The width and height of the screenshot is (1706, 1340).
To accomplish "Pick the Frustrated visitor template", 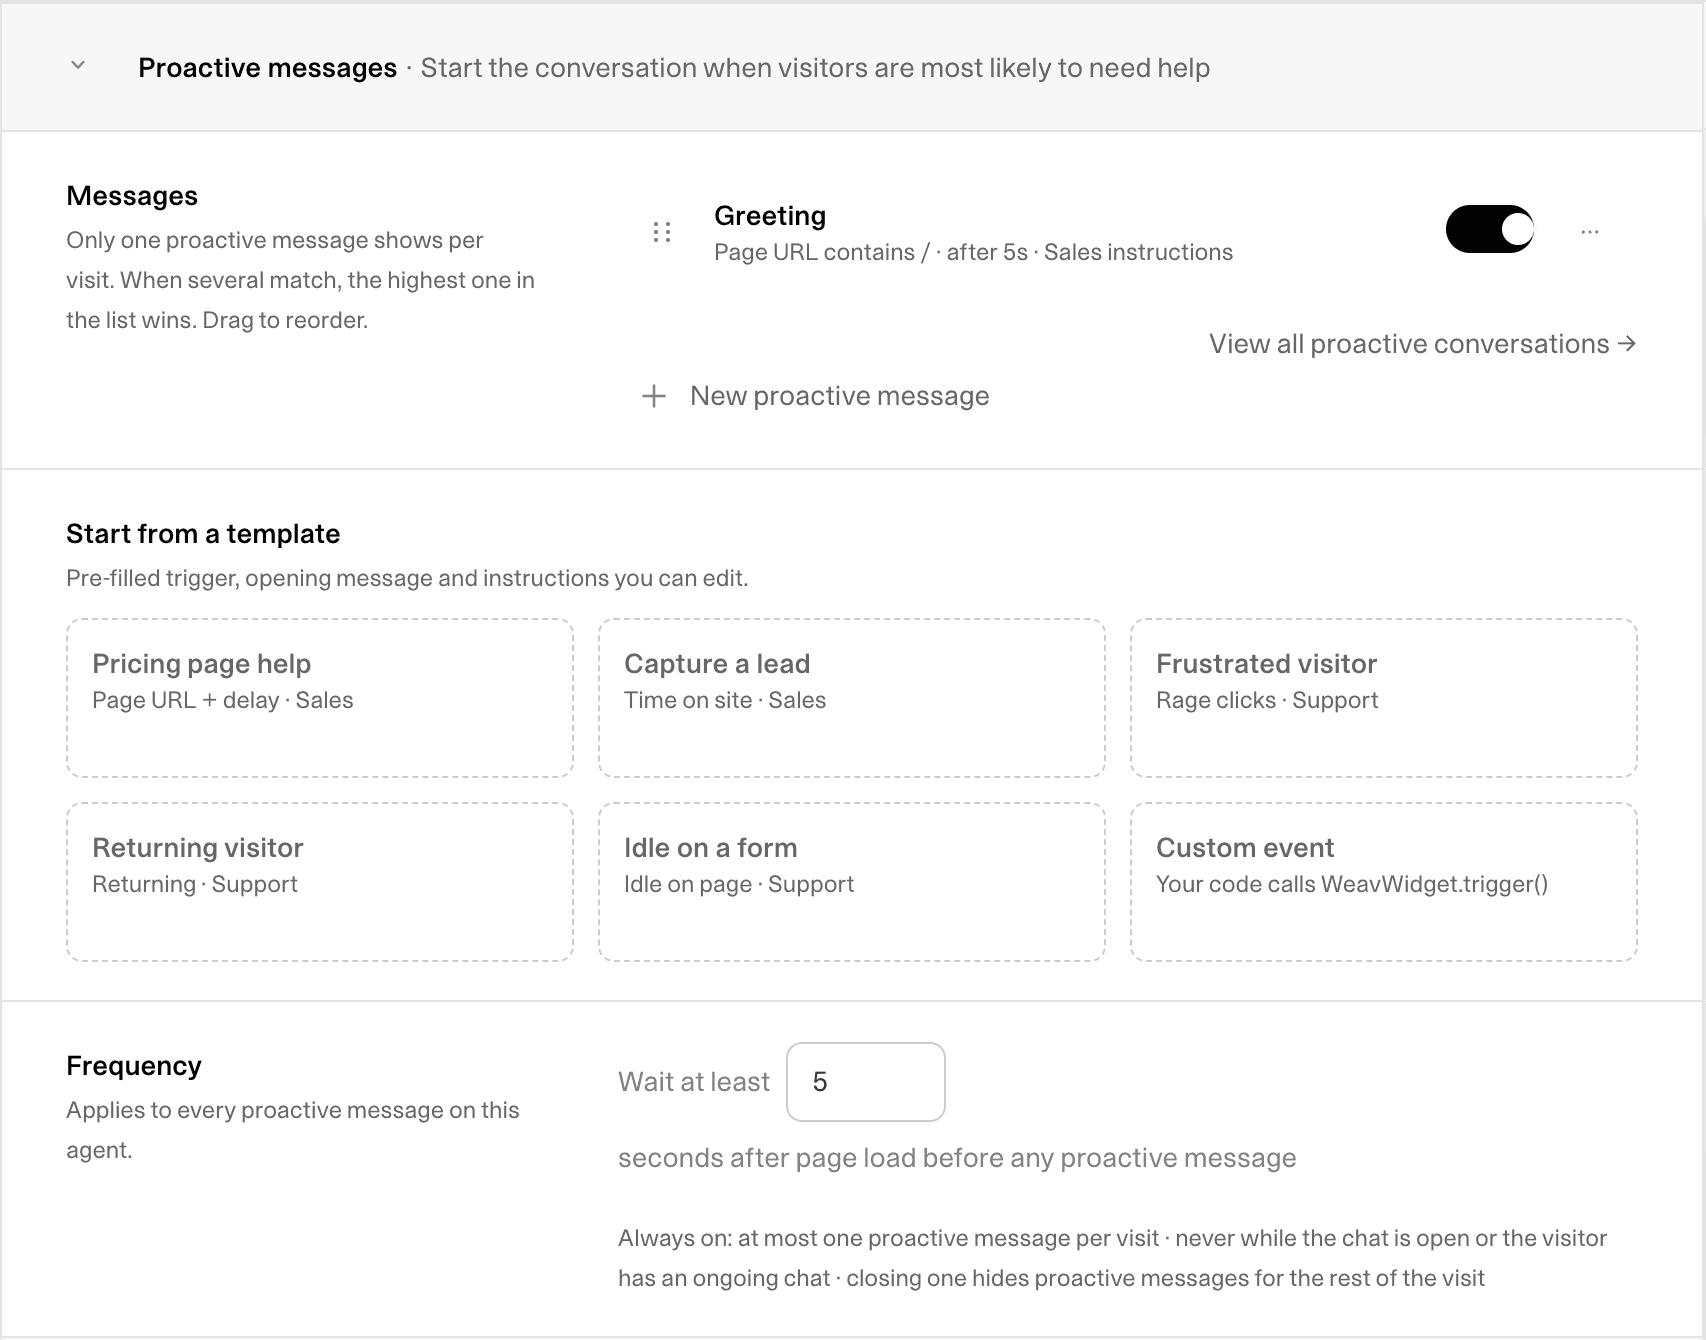I will (x=1384, y=698).
